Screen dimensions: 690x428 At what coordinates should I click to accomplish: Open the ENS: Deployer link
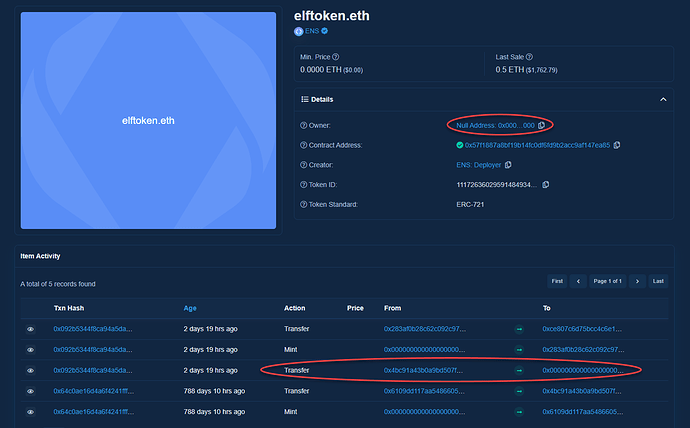tap(479, 165)
